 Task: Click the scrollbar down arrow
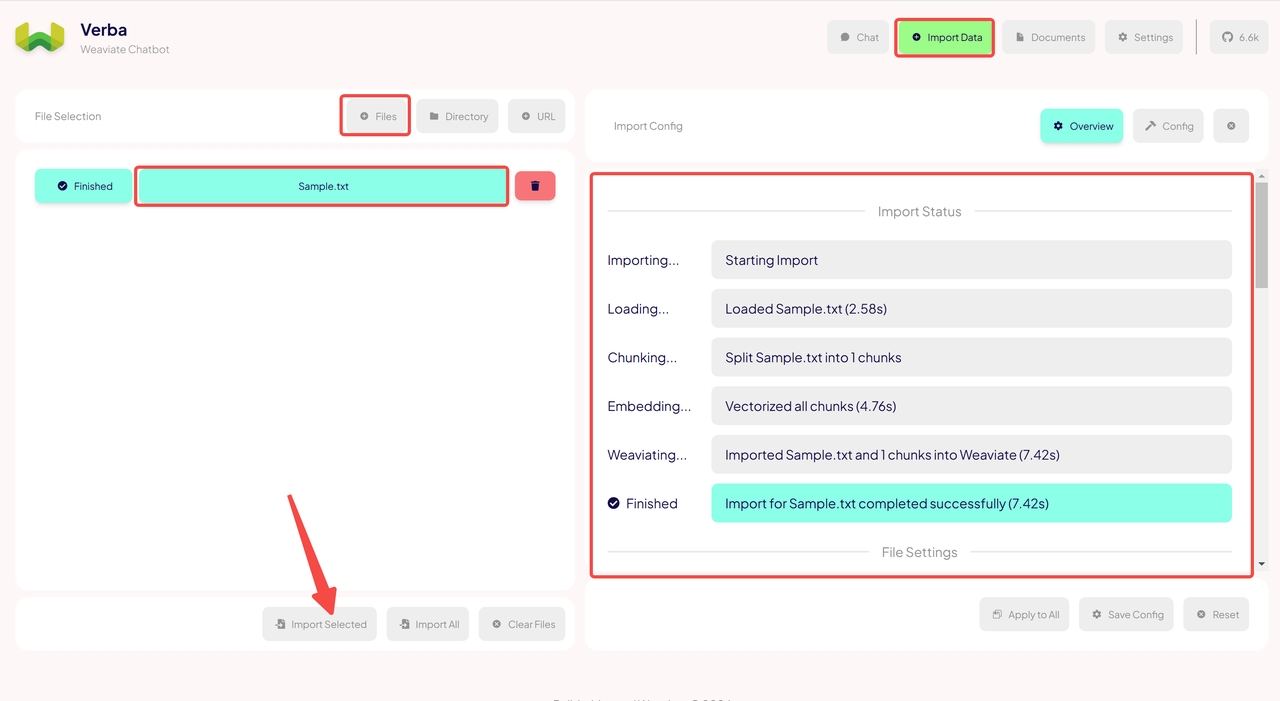click(1262, 564)
